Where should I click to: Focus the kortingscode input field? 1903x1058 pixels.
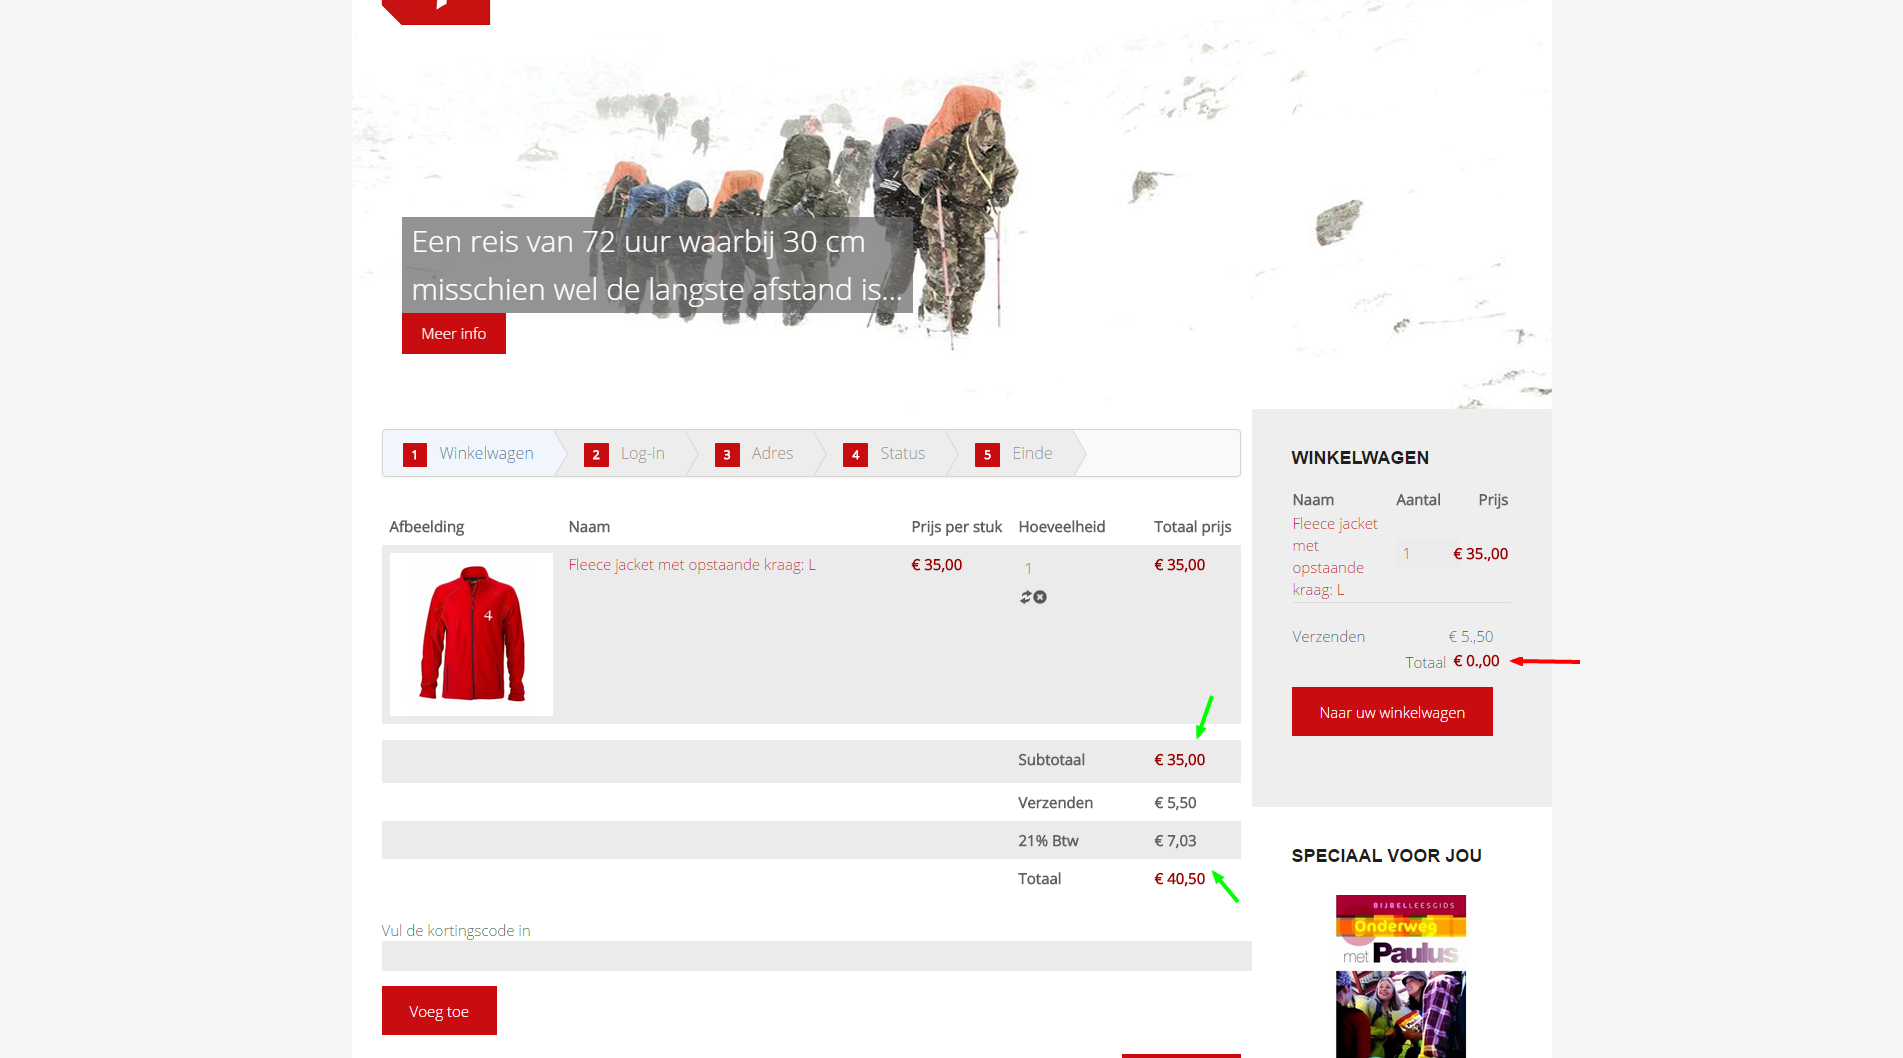coord(816,956)
